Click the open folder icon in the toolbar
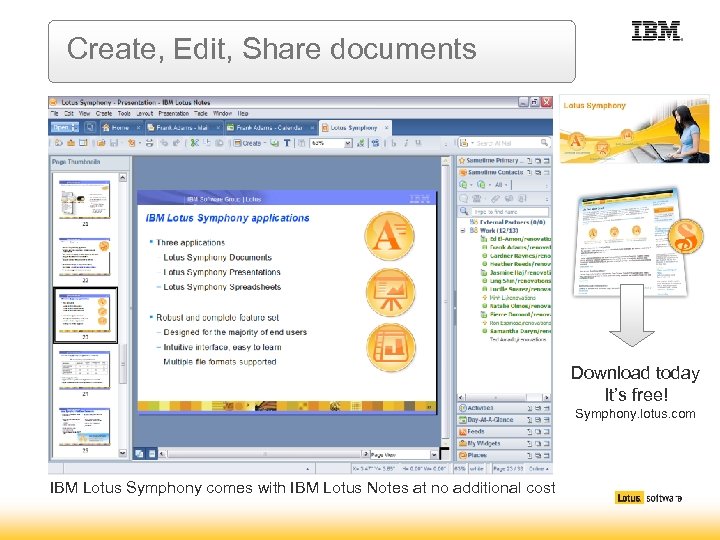Screen dimensions: 720x540 point(101,143)
